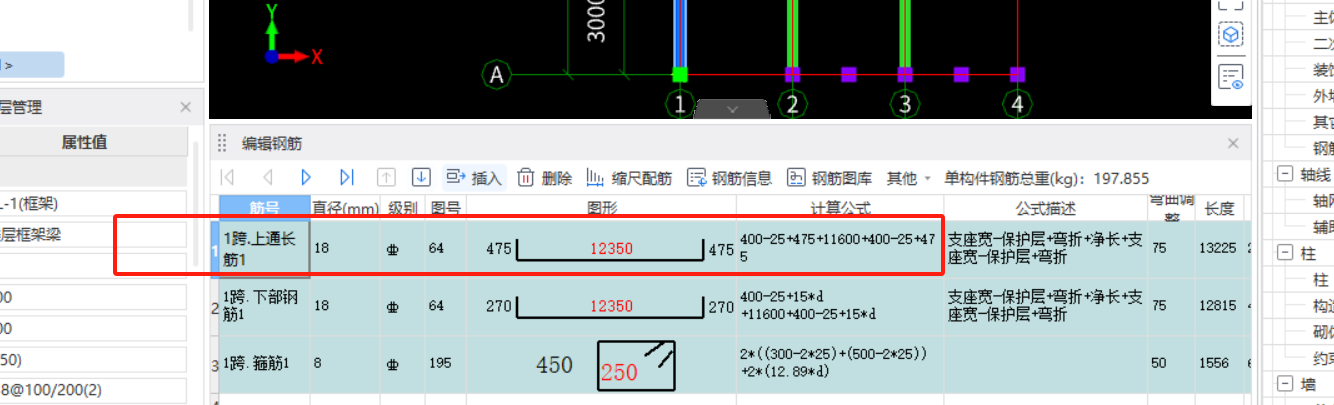
Task: Click length value 12815
Action: point(1220,307)
